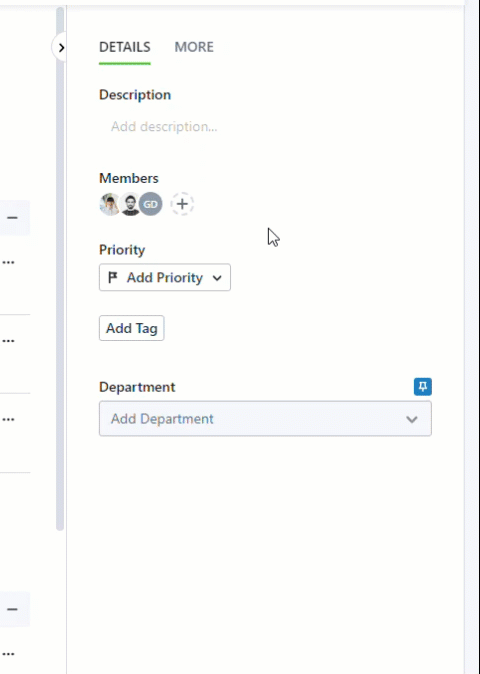
Task: Collapse the lower group with minus icon
Action: pos(12,609)
